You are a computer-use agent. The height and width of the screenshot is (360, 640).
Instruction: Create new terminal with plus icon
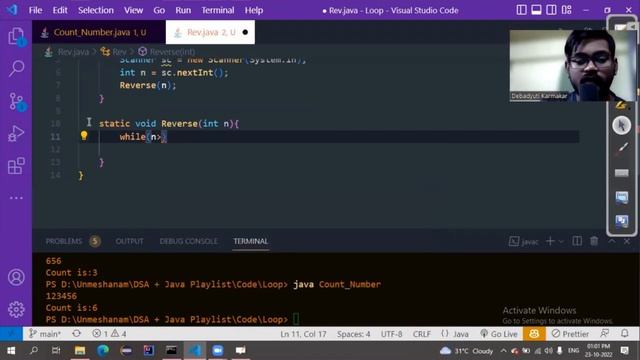point(550,241)
